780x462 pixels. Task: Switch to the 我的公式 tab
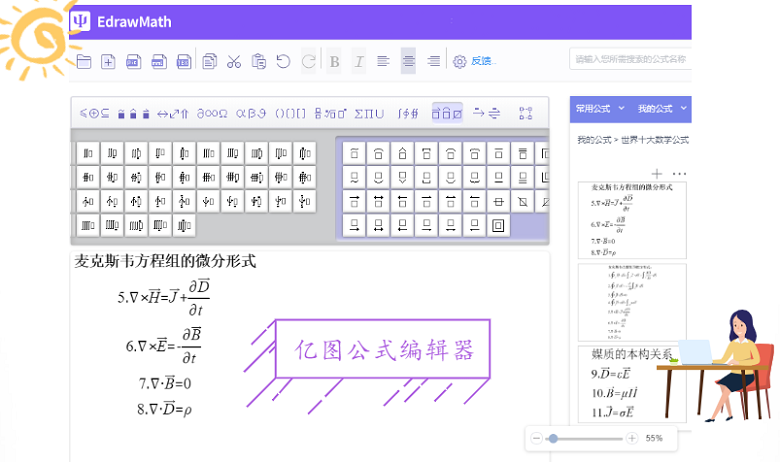pyautogui.click(x=655, y=108)
